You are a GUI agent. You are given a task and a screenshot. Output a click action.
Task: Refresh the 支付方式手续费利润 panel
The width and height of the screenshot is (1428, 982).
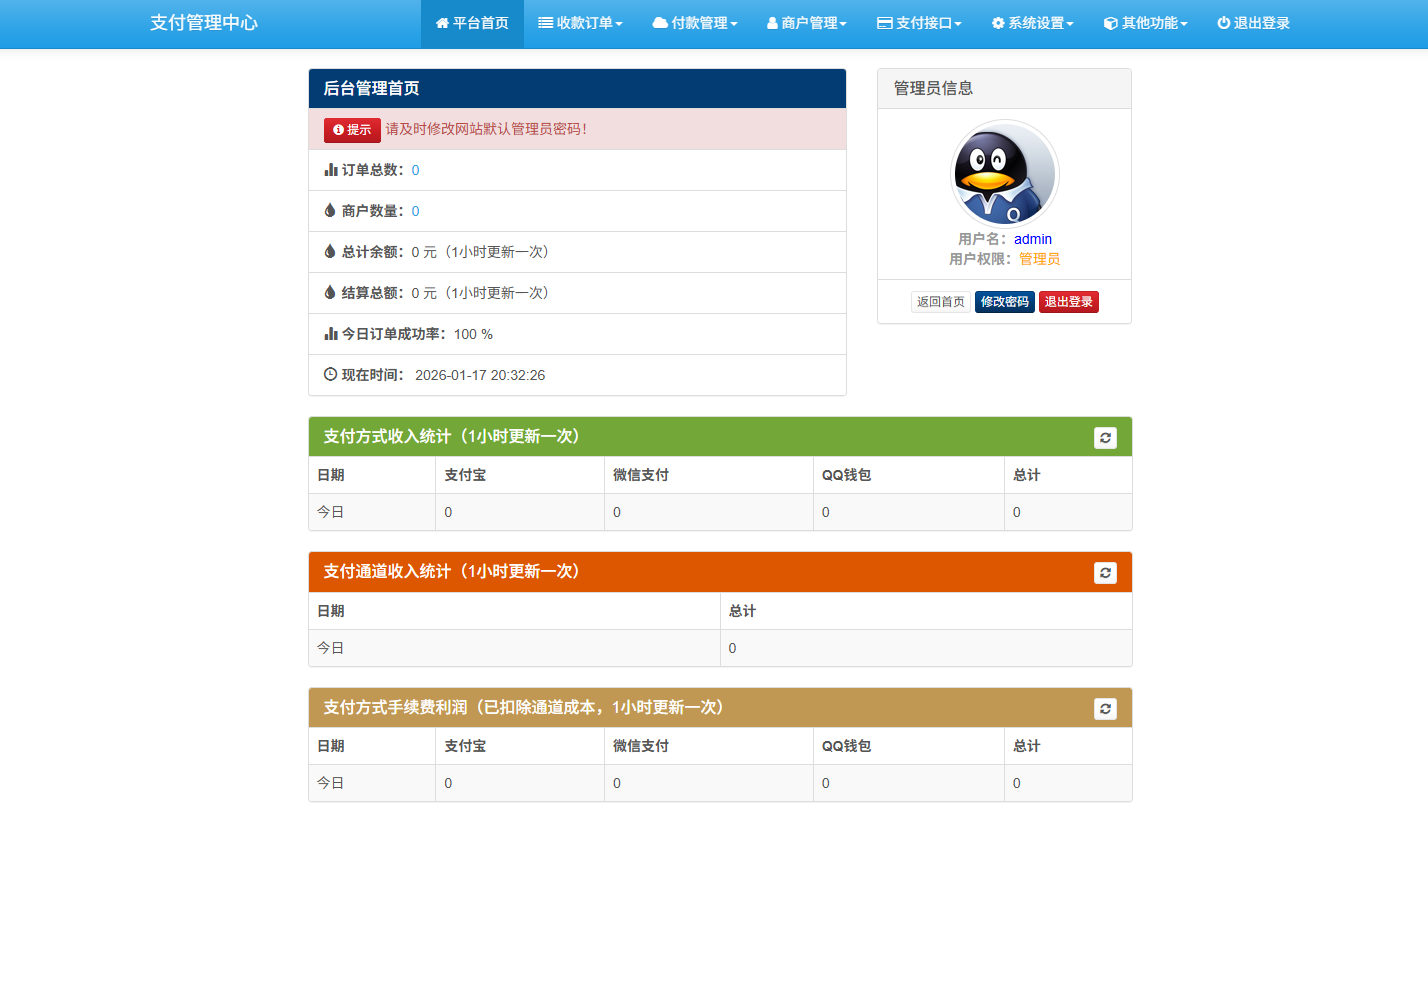click(x=1105, y=708)
